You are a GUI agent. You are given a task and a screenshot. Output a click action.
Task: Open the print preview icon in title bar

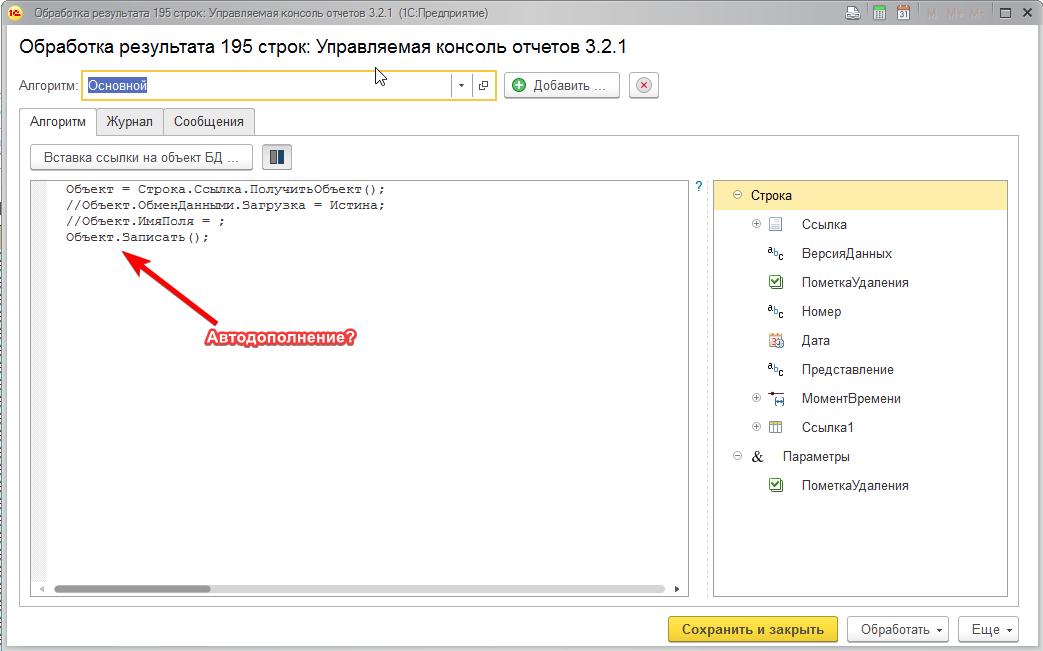pos(853,13)
